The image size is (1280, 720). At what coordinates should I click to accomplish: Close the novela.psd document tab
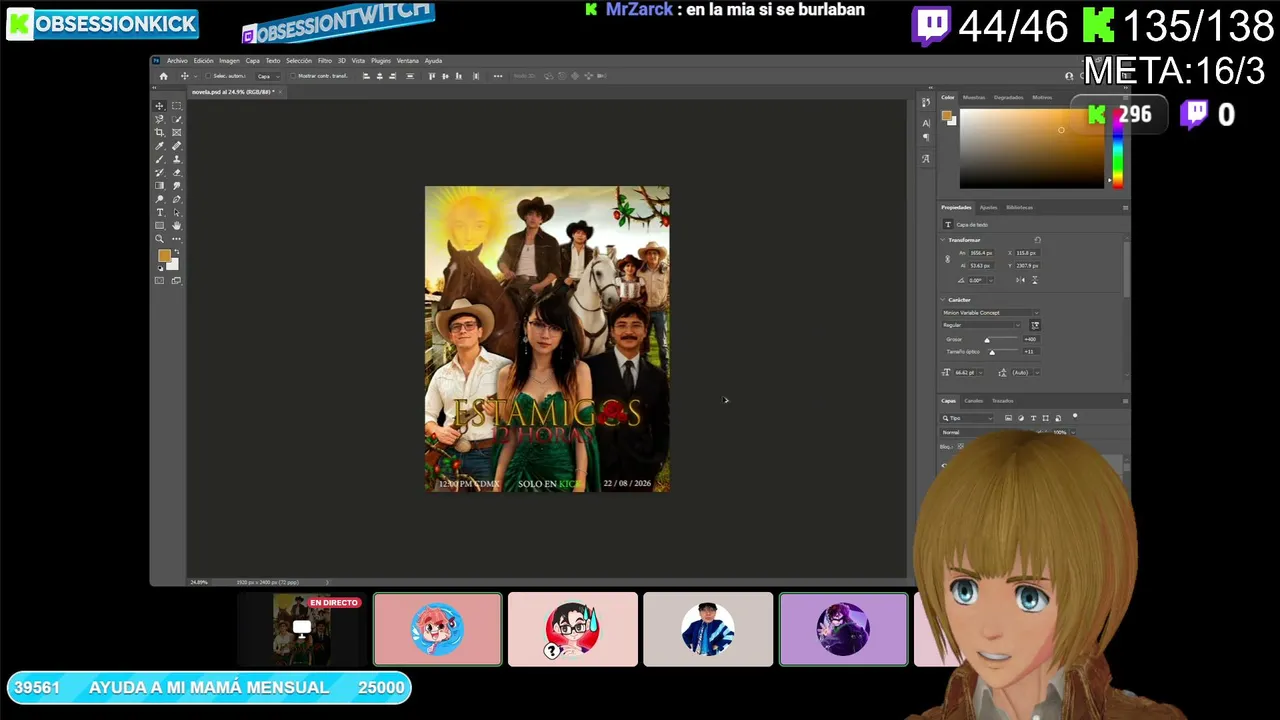click(281, 92)
